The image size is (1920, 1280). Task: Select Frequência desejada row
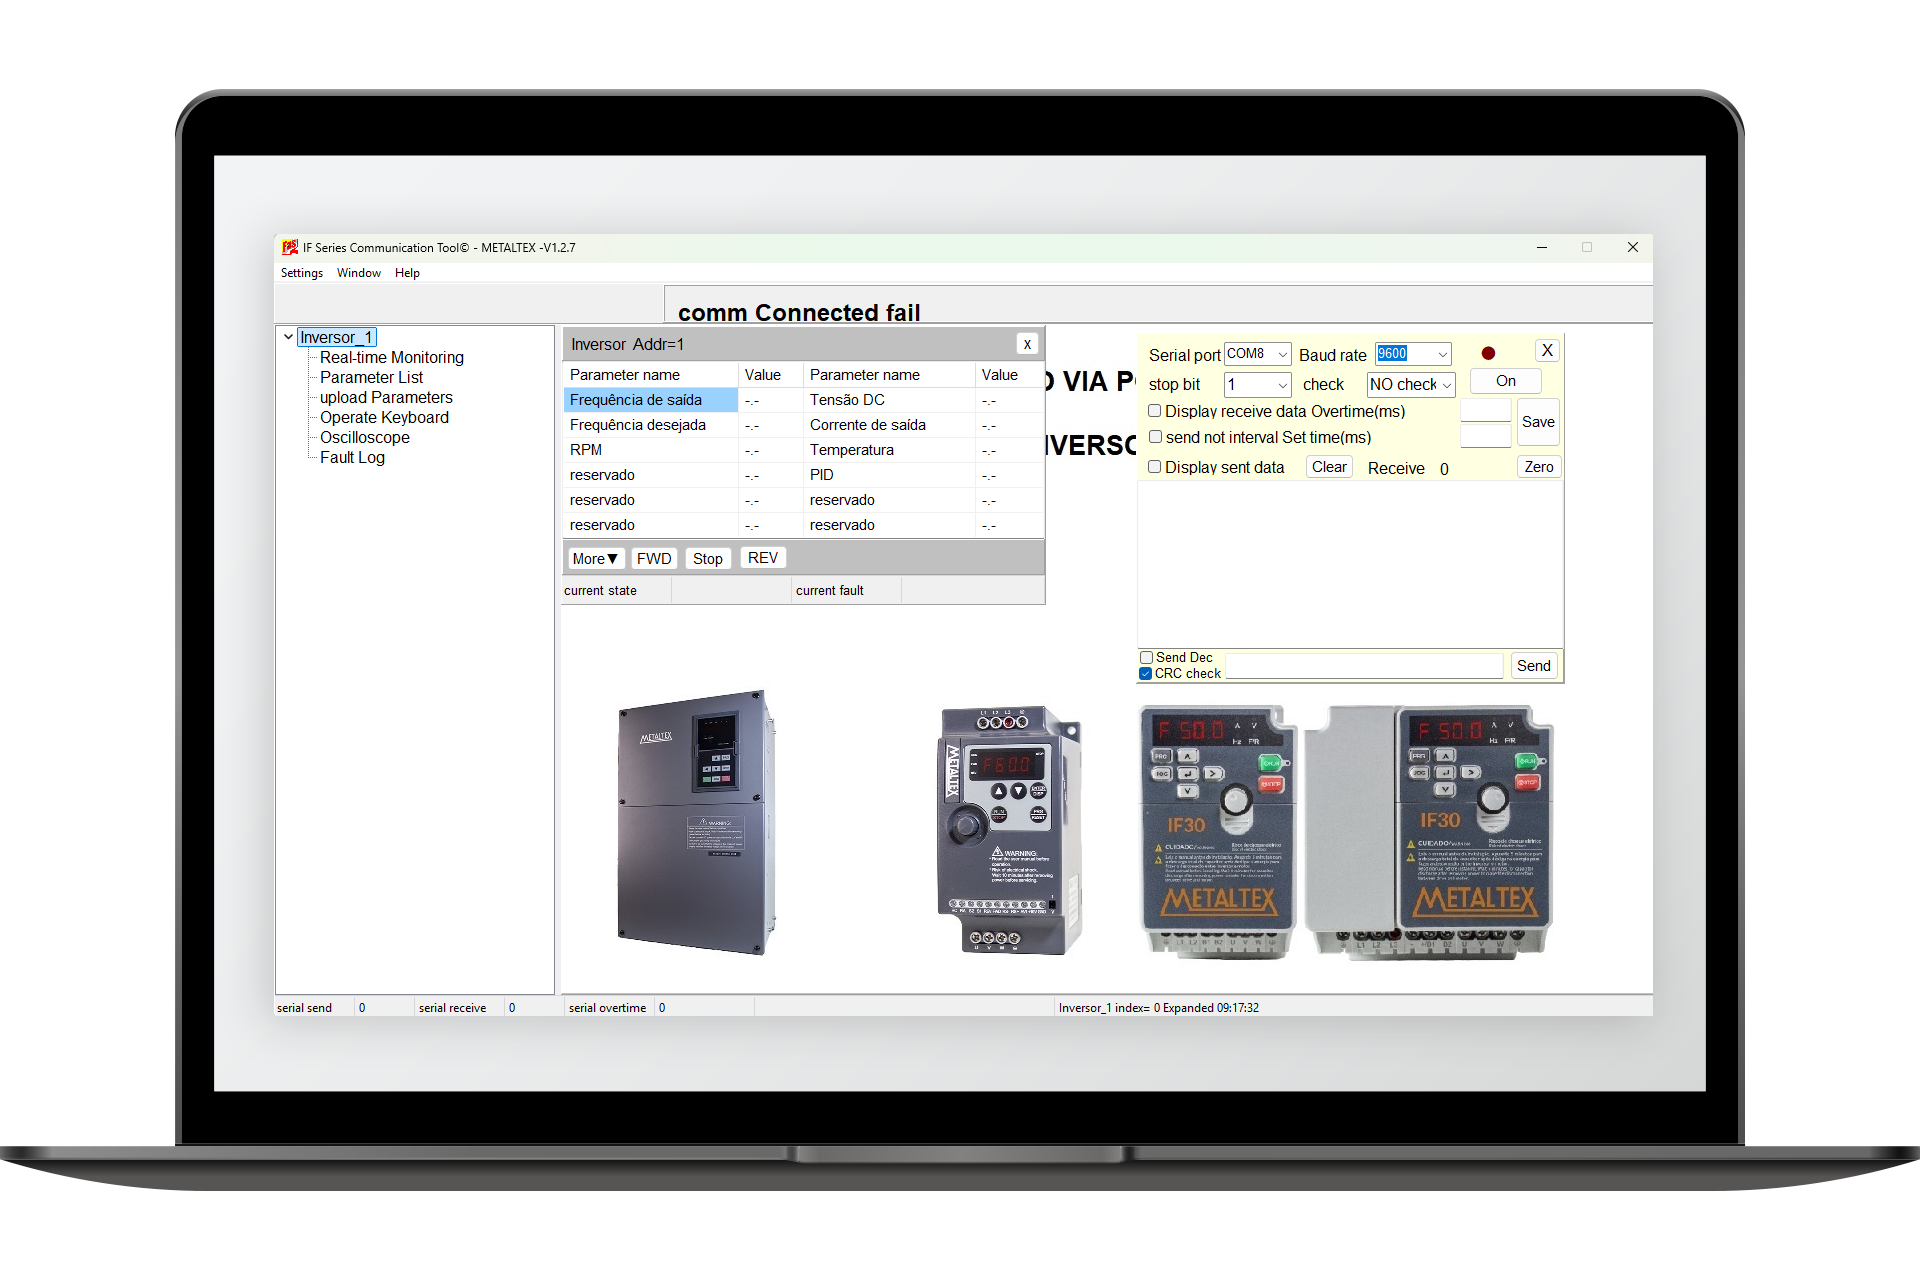point(651,425)
